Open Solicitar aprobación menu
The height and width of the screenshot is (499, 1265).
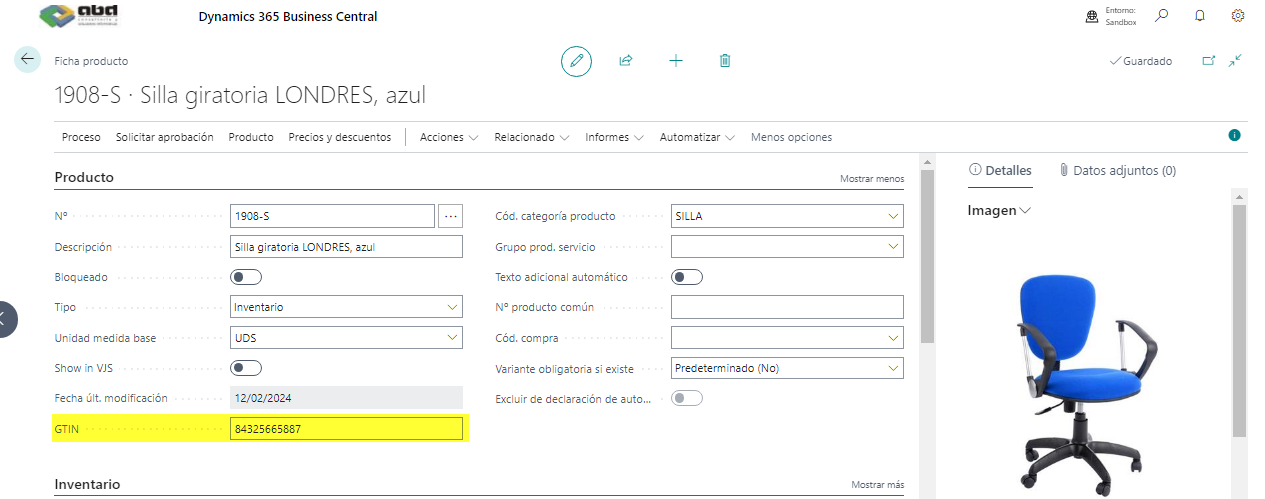pos(165,137)
